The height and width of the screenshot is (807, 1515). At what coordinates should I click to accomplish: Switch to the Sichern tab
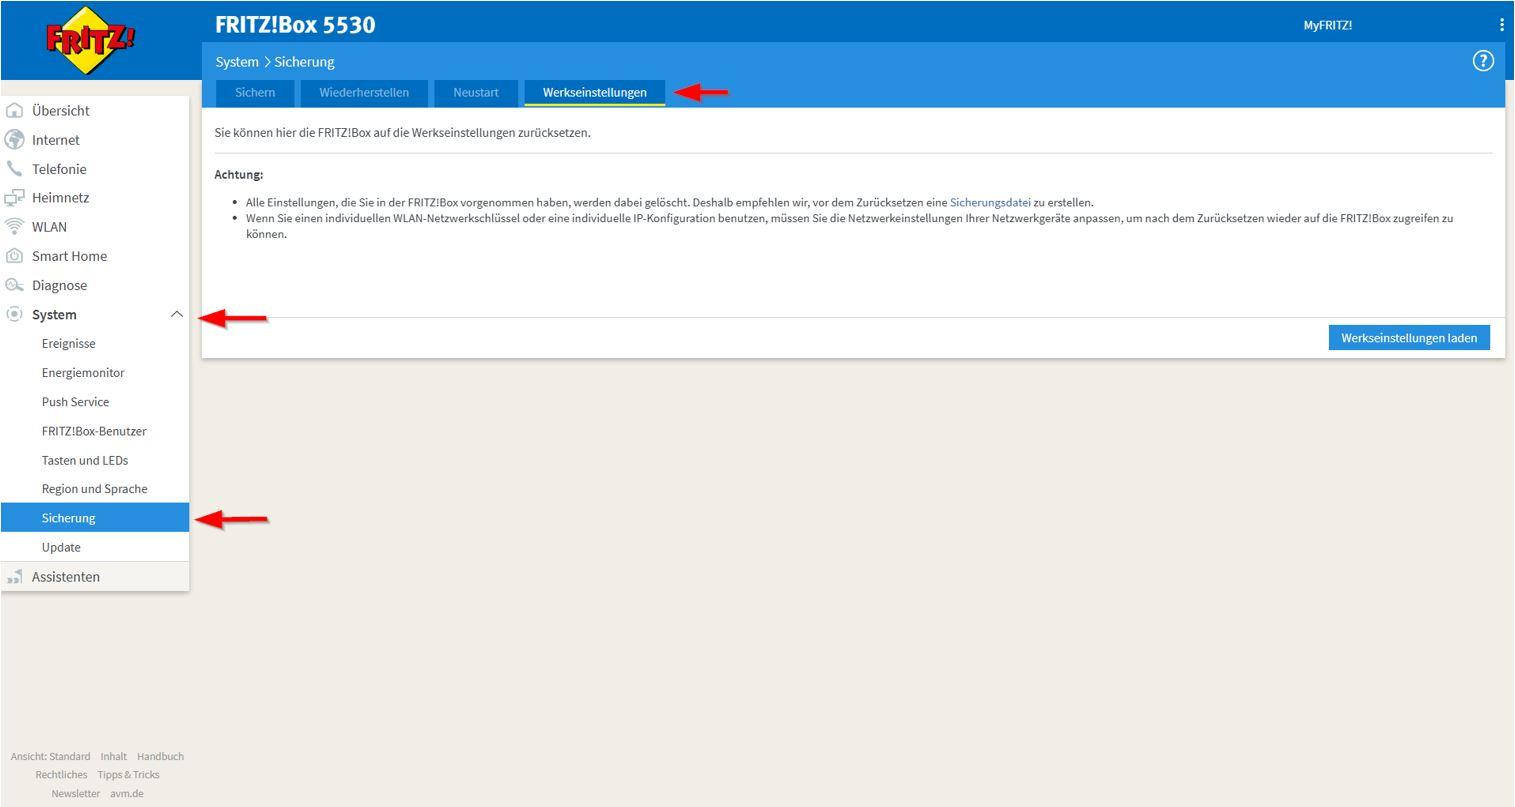click(x=255, y=93)
